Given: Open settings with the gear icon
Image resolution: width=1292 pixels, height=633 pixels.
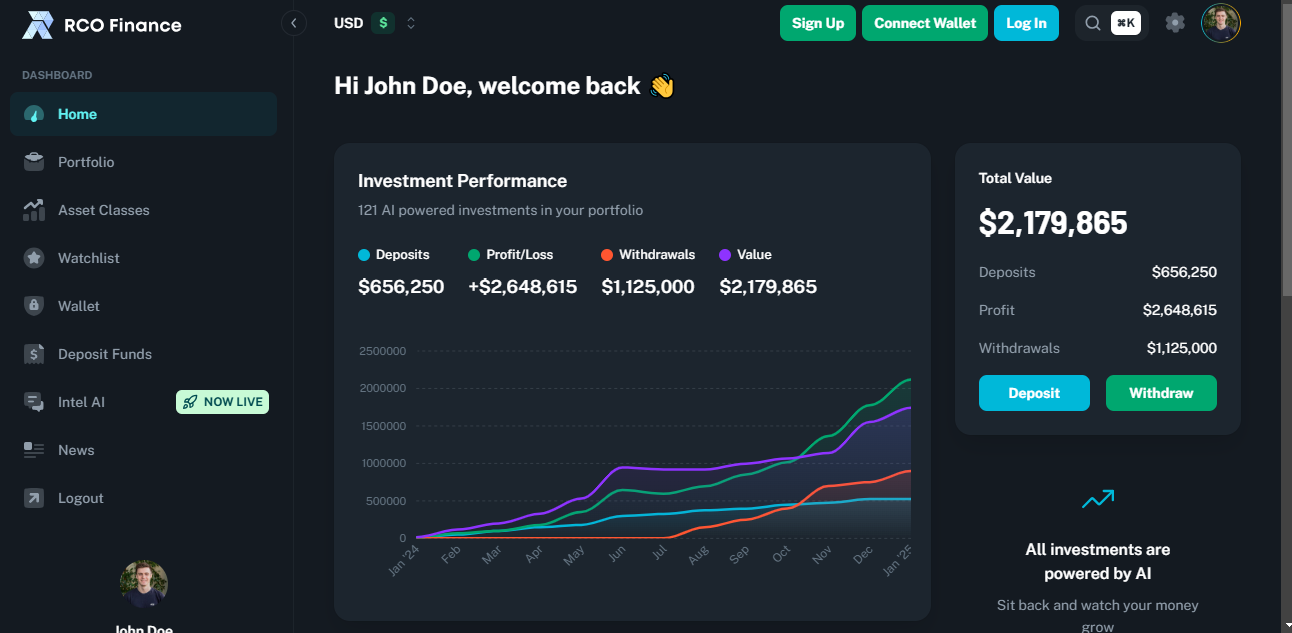Looking at the screenshot, I should (x=1175, y=22).
